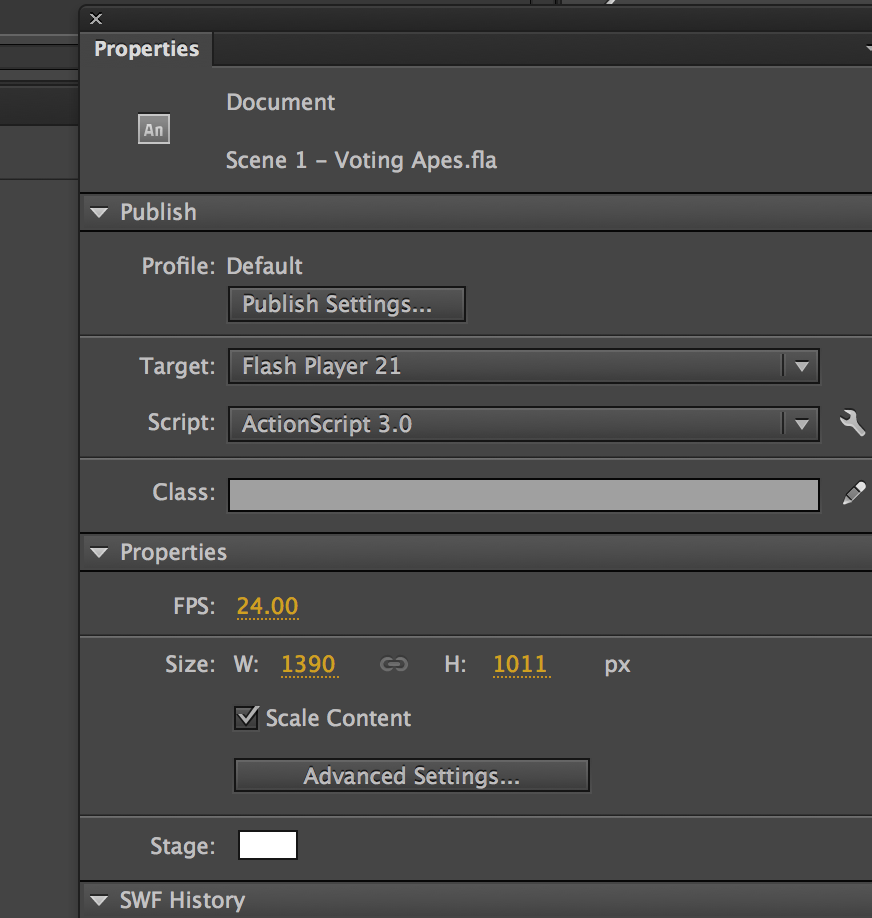The image size is (872, 918).
Task: Click the stage width value 1390
Action: [309, 663]
